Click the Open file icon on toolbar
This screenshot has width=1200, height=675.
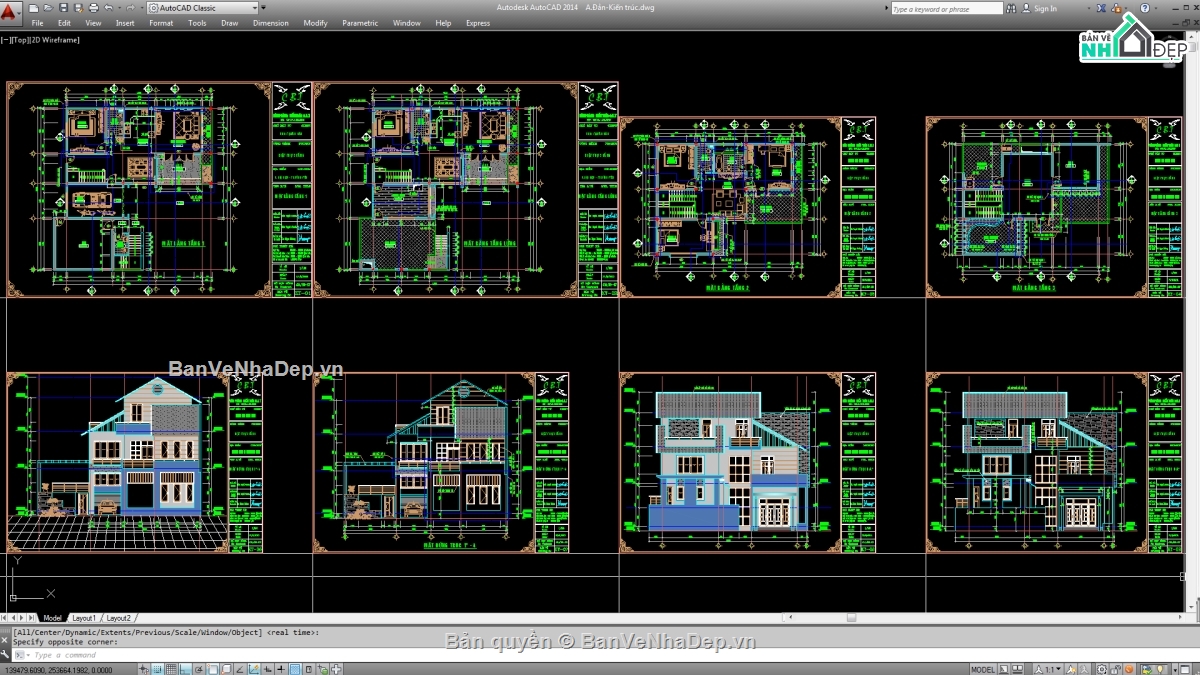[x=48, y=7]
